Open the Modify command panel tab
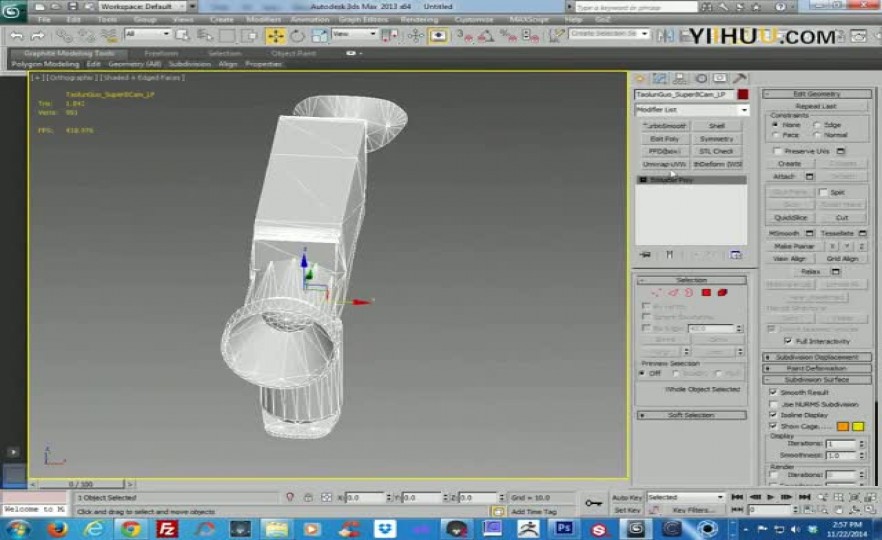Viewport: 882px width, 540px height. tap(659, 78)
